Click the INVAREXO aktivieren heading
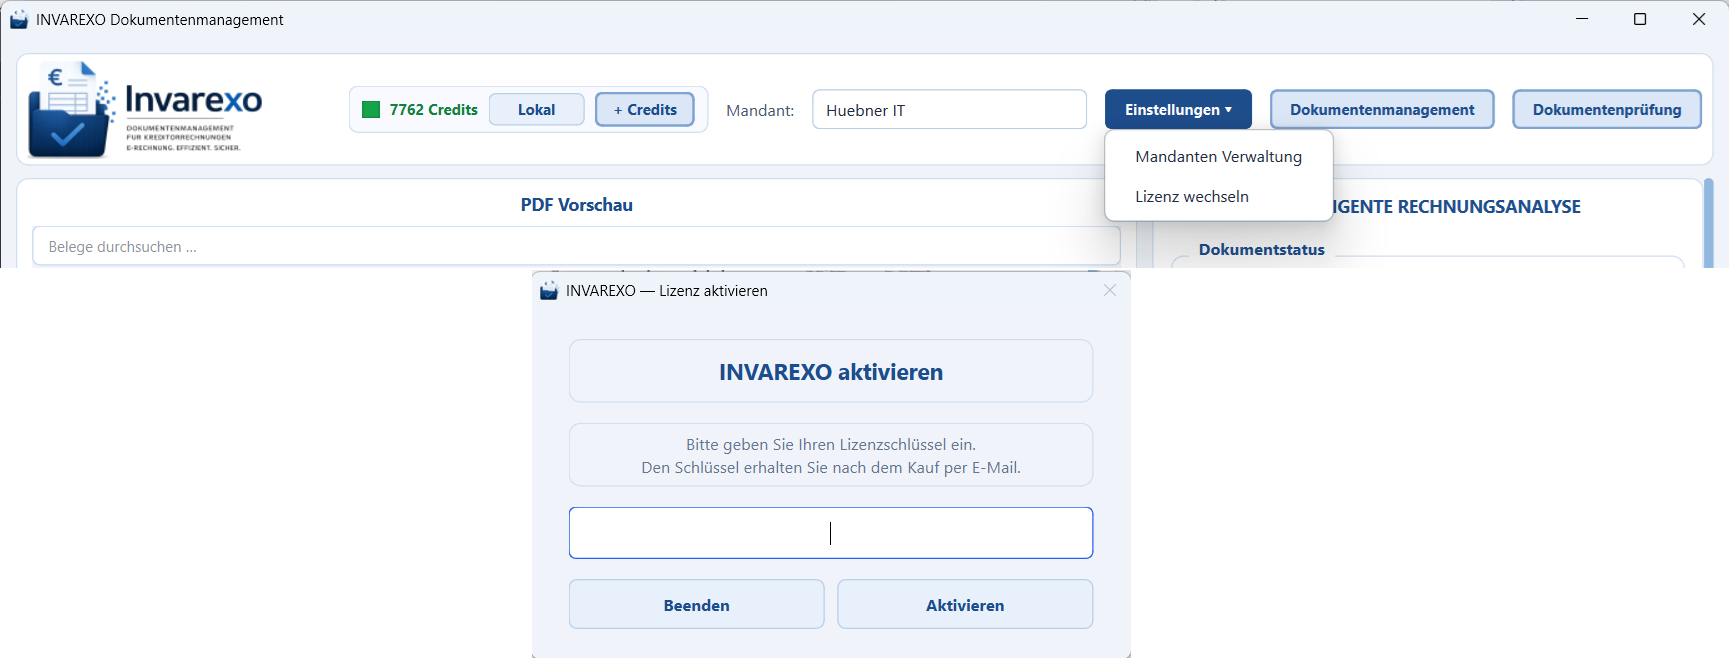 [831, 372]
